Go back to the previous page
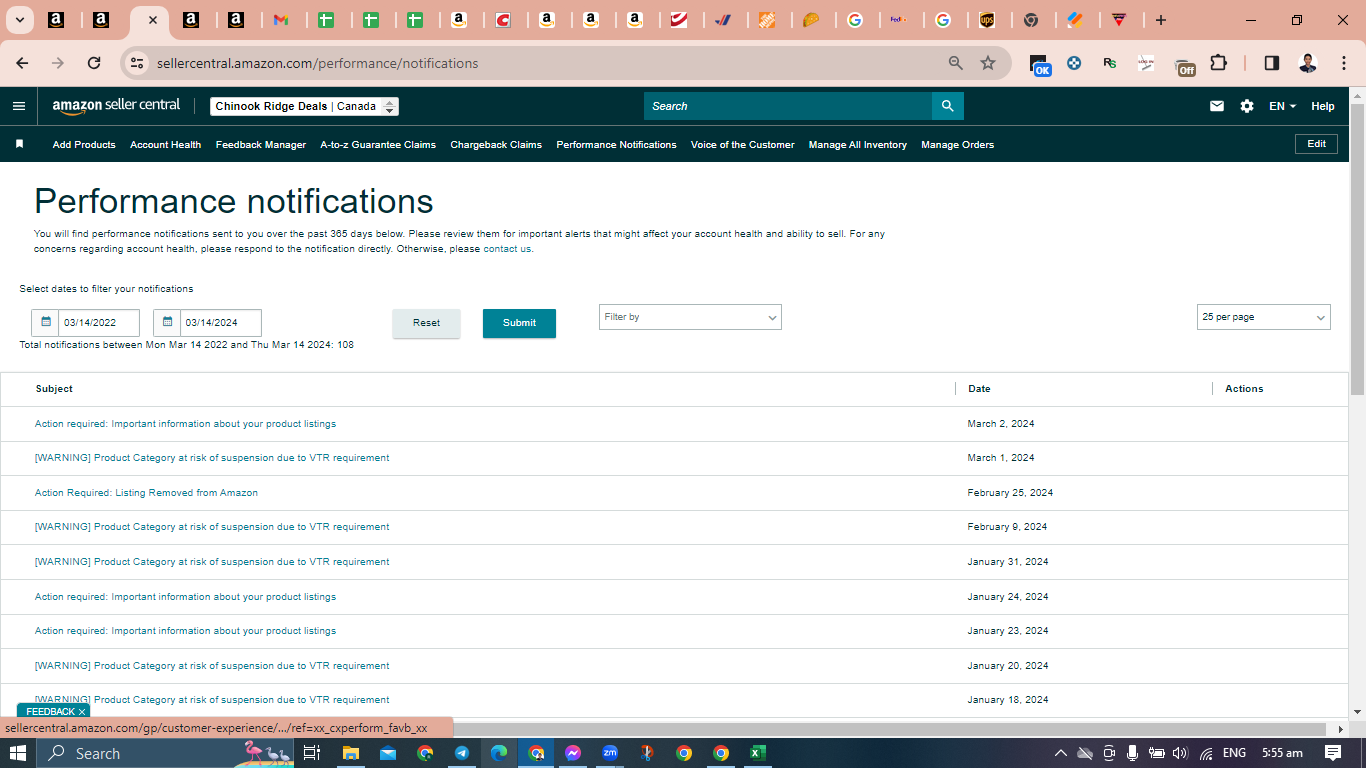The width and height of the screenshot is (1366, 768). tap(22, 63)
